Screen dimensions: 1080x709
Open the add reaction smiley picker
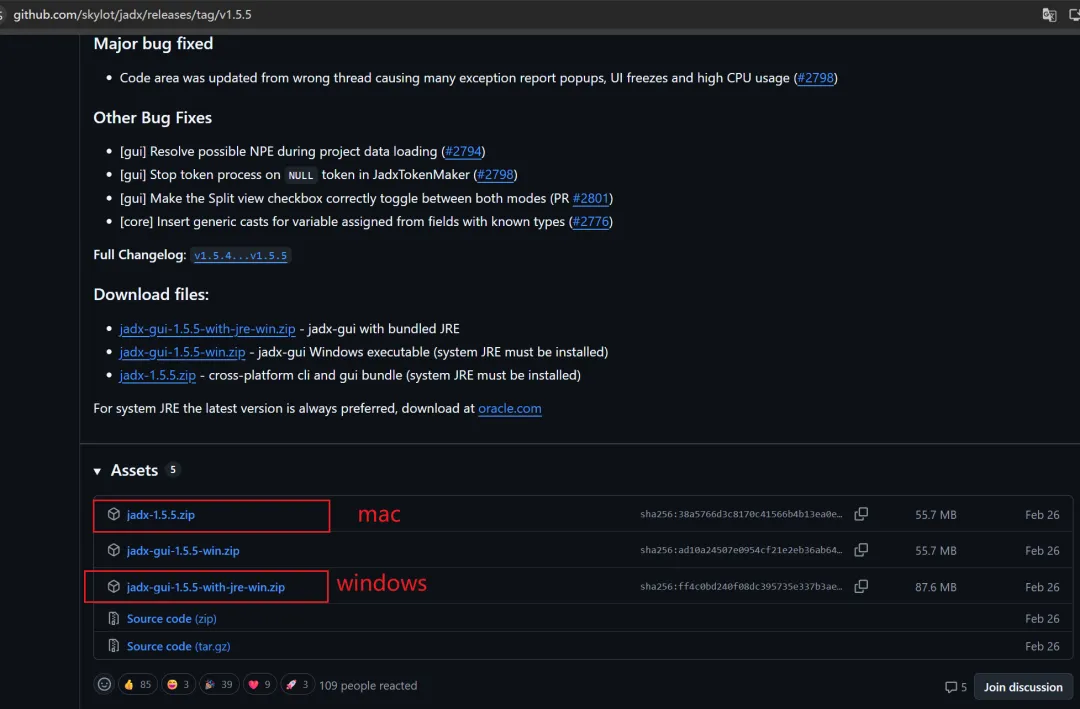click(104, 684)
